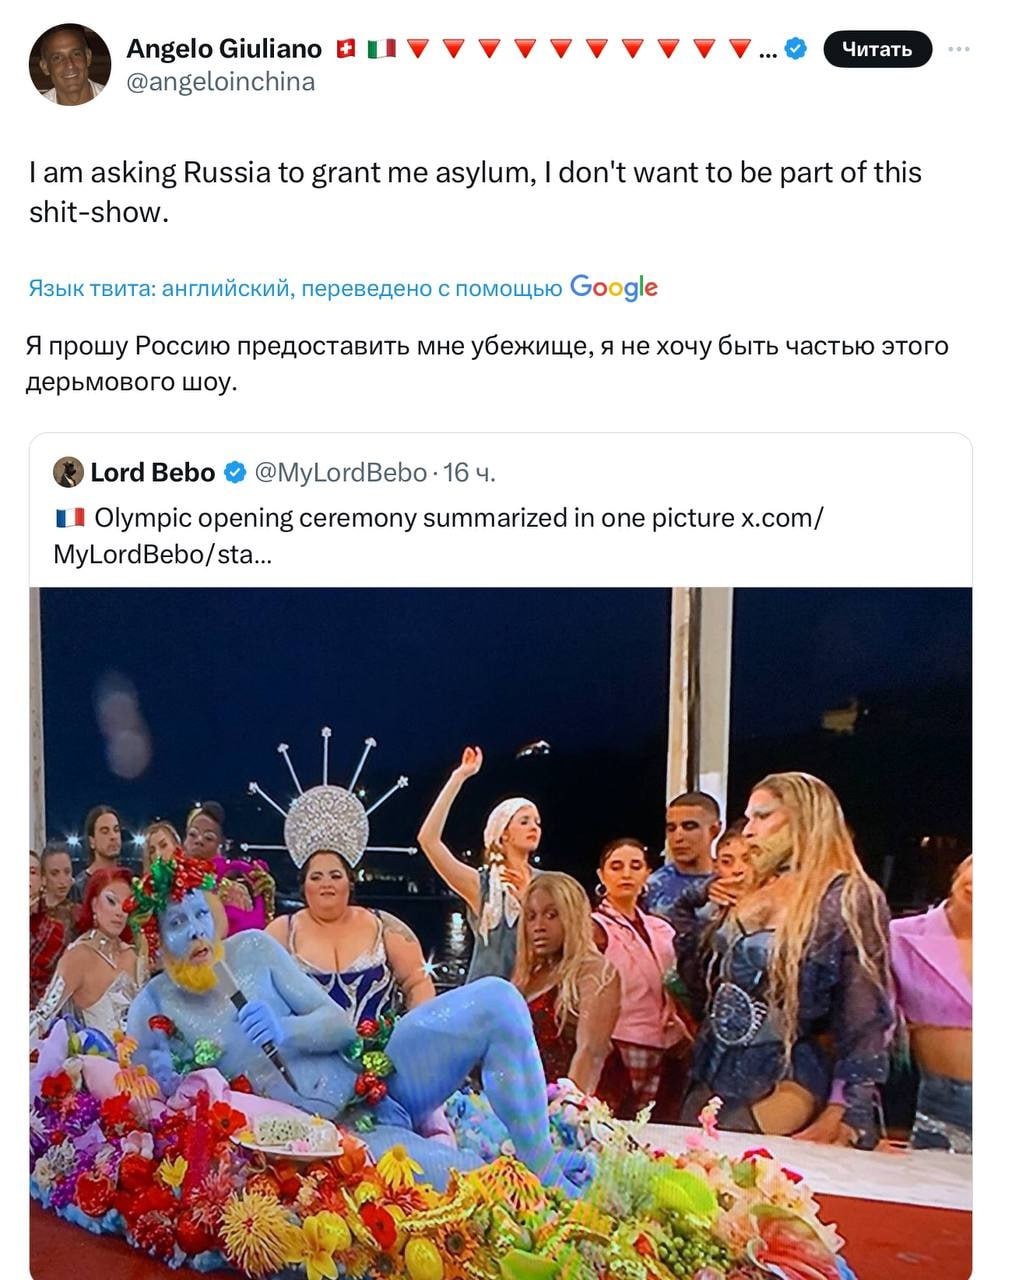The width and height of the screenshot is (1019, 1280).
Task: Click the 16 ч. timestamp
Action: 469,472
